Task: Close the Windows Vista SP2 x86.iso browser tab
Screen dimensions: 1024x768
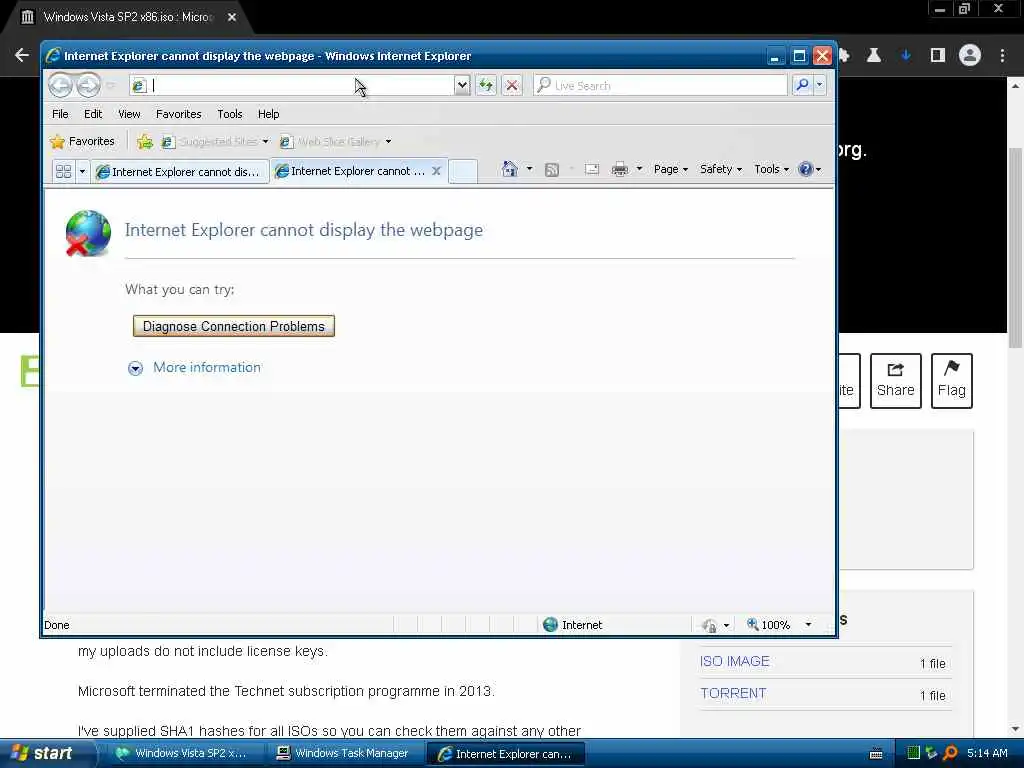Action: pos(232,17)
